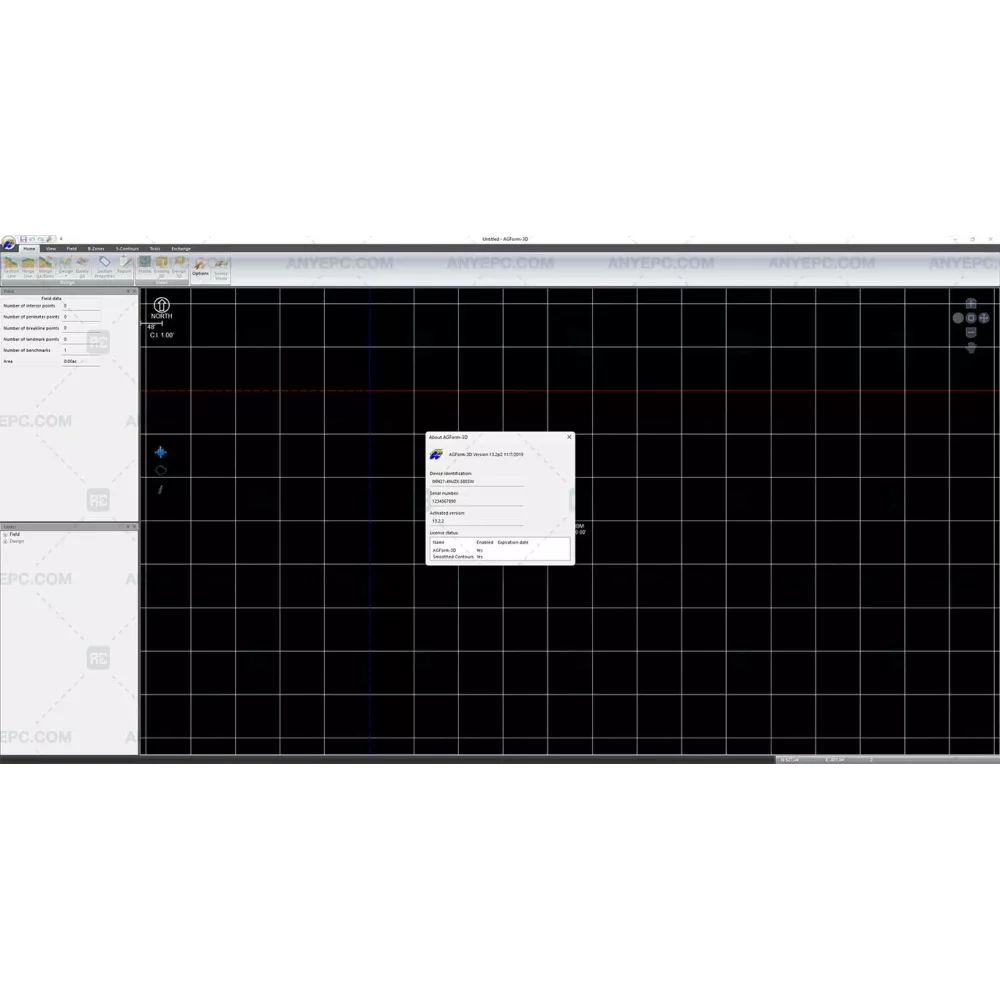Click the AGForm-3D application logo button
The width and height of the screenshot is (1000, 1000).
point(9,244)
